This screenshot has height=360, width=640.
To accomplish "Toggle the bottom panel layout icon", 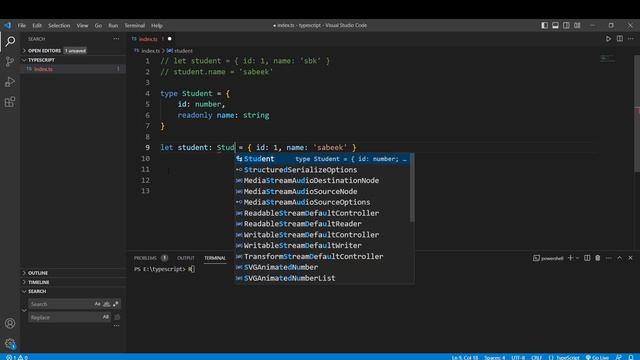I will (556, 25).
